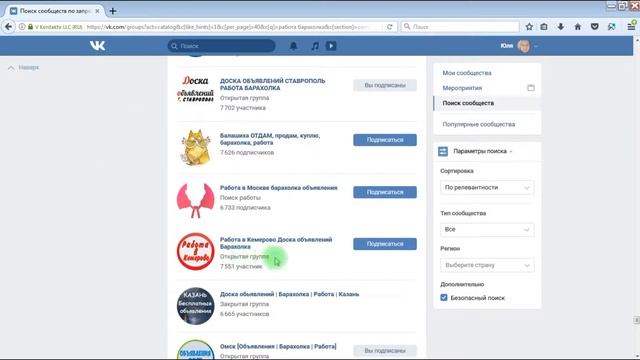This screenshot has height=360, width=640.
Task: Open the Firefox hamburger menu
Action: [x=631, y=27]
